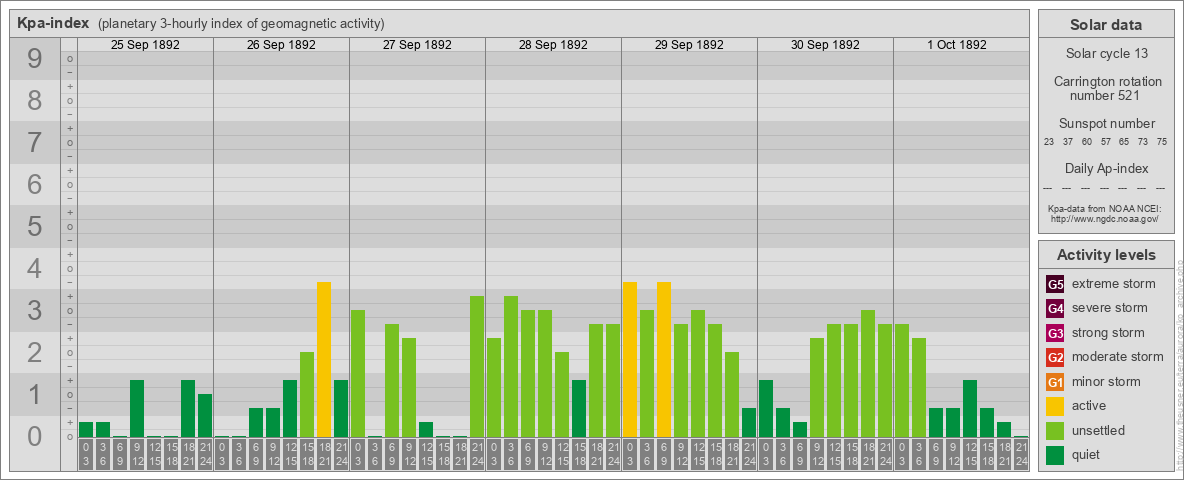Click the yellow active legend swatch
1184x480 pixels.
coord(1055,406)
